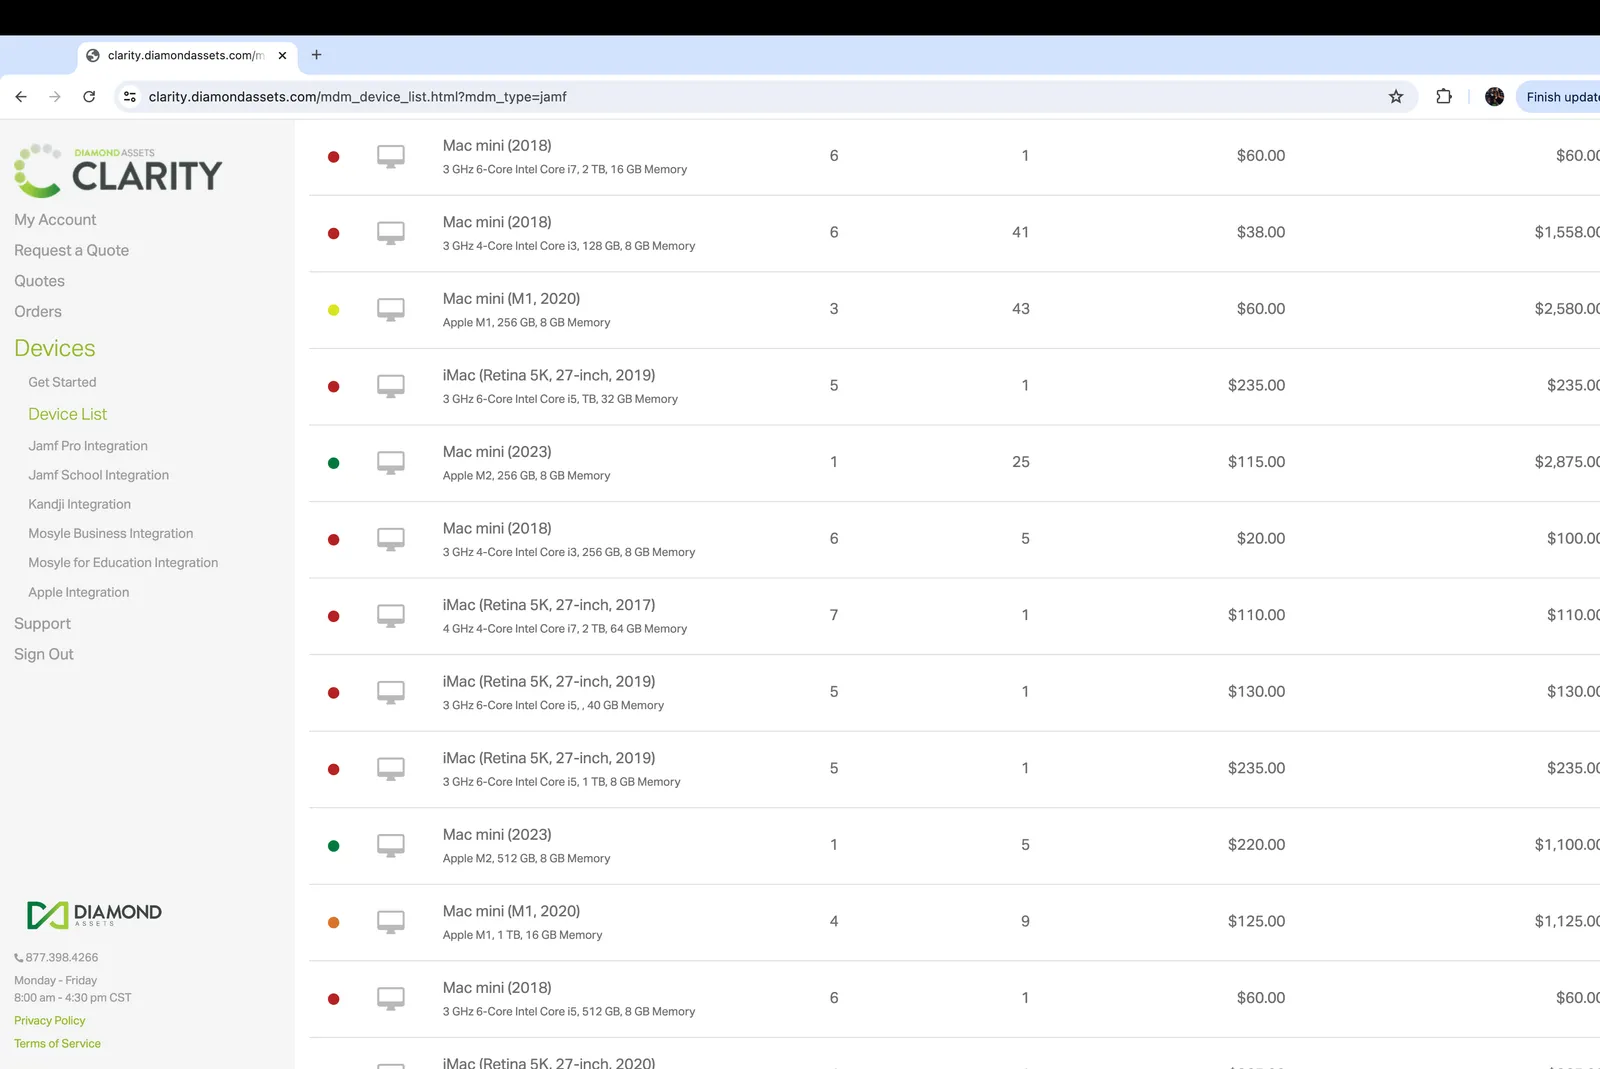Select Kandji Integration from Devices menu

coord(79,504)
